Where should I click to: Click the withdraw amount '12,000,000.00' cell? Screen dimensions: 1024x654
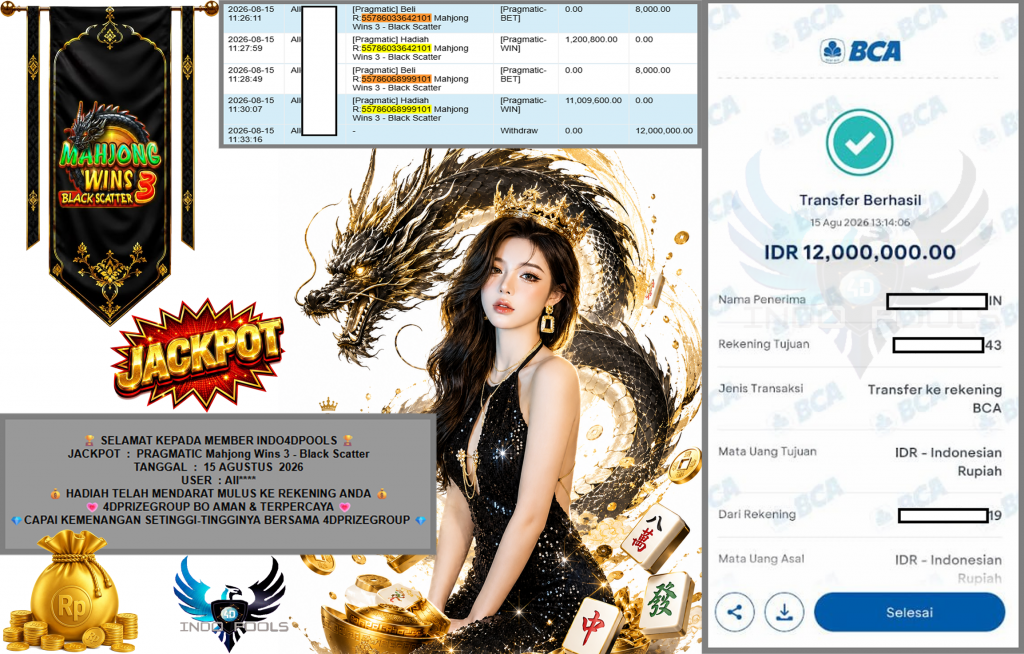tap(664, 131)
